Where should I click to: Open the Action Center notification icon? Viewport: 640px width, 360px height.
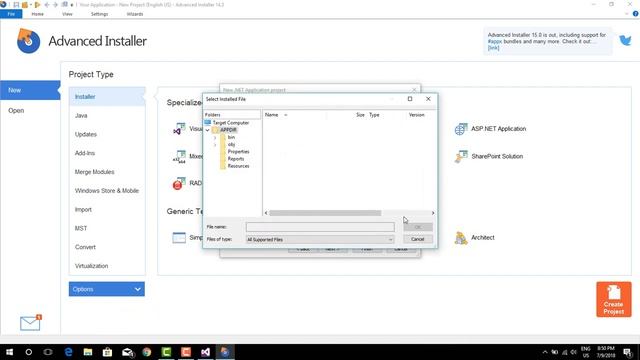(628, 352)
